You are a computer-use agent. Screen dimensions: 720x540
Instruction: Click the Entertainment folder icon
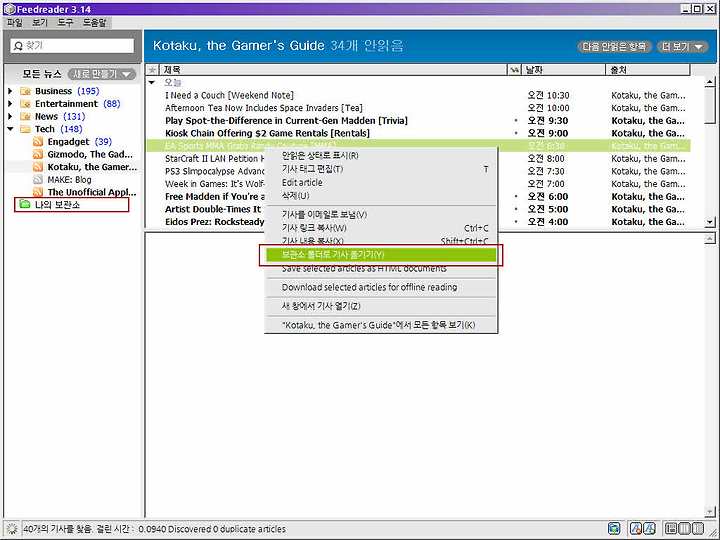point(26,104)
